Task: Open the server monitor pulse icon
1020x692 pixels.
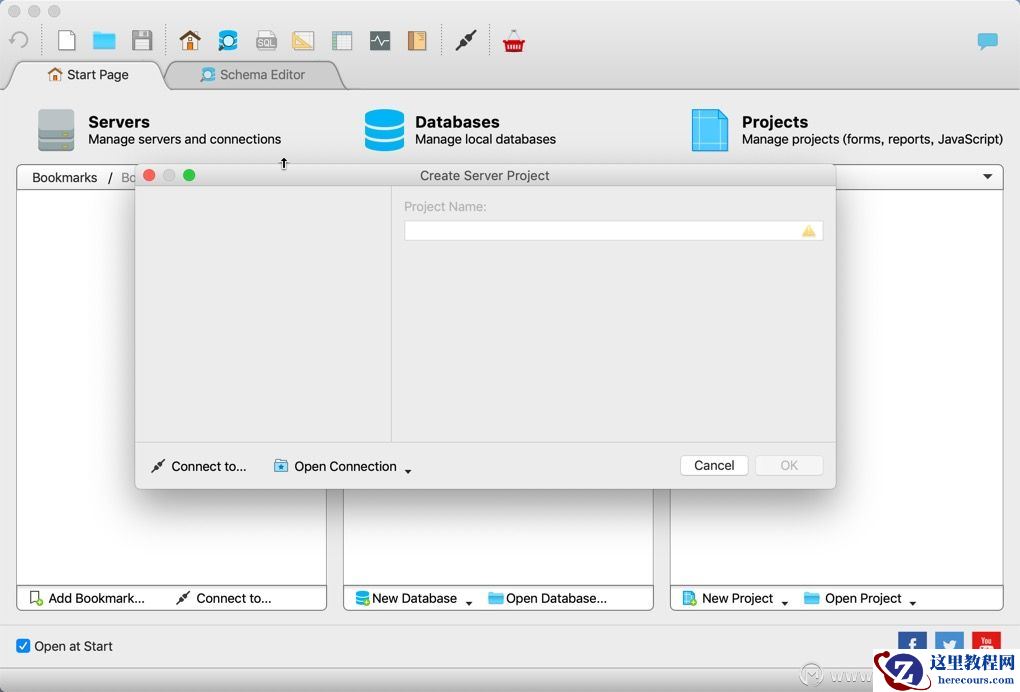Action: [x=380, y=40]
